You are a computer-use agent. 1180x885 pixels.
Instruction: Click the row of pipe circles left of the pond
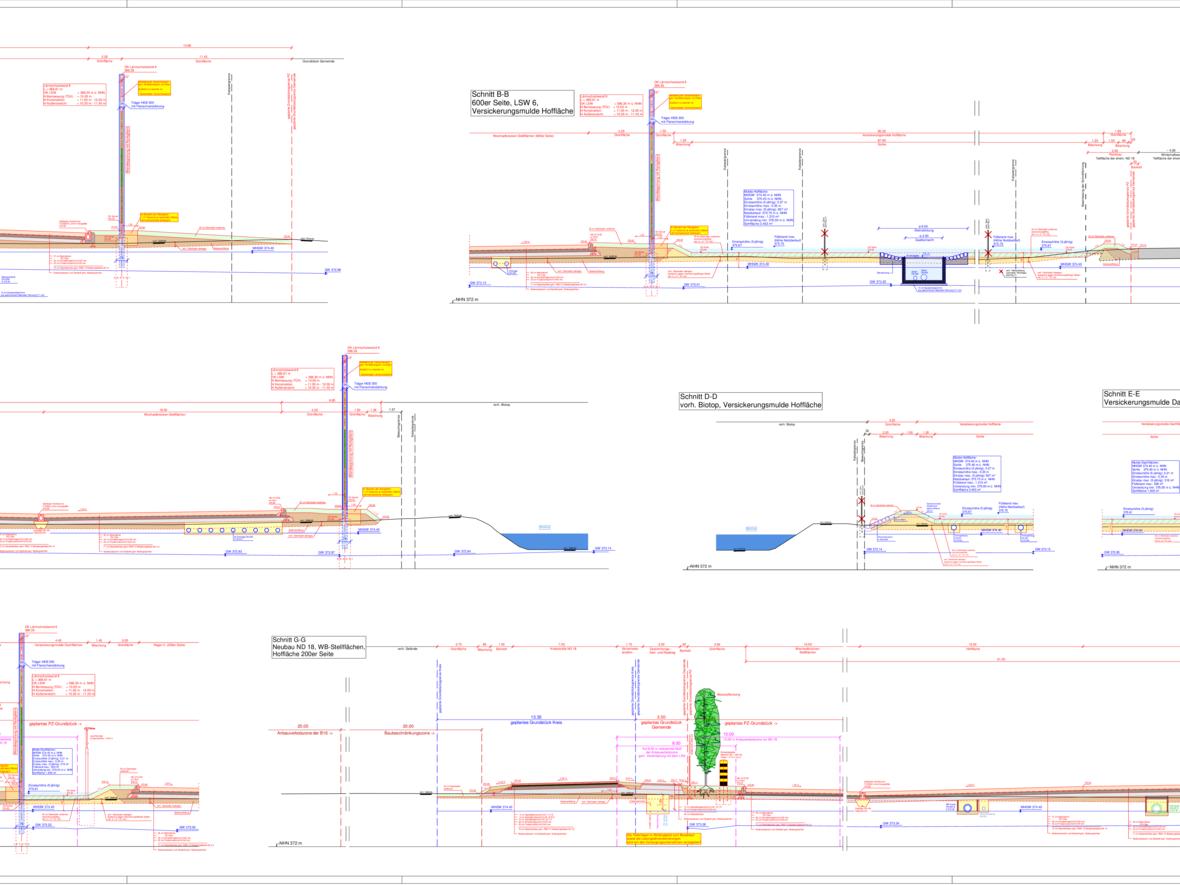(233, 529)
